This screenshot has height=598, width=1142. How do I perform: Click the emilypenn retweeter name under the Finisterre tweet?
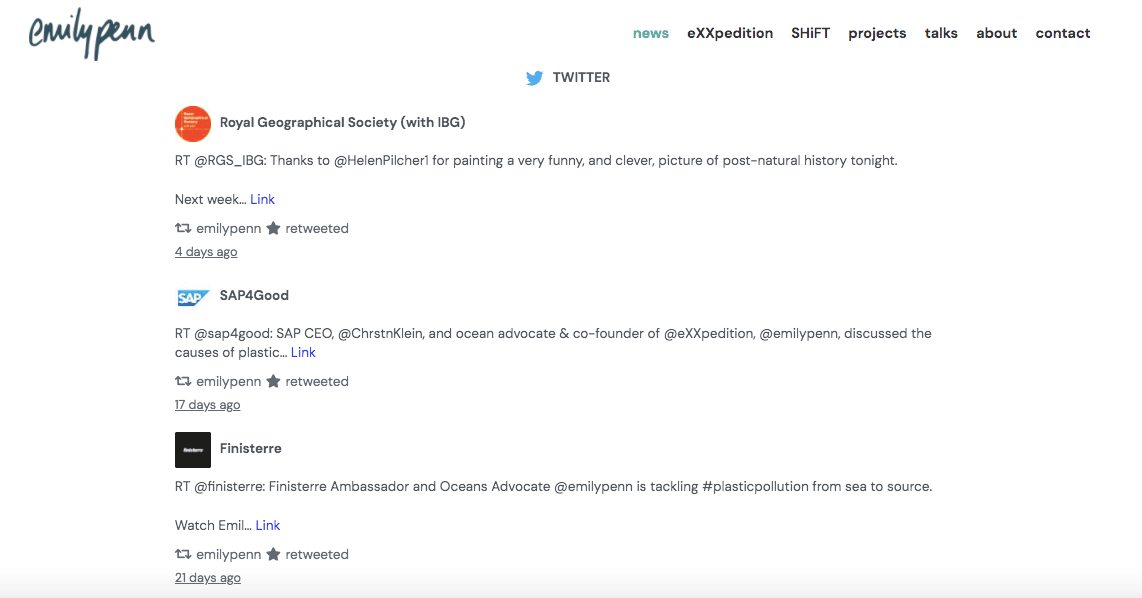(228, 554)
